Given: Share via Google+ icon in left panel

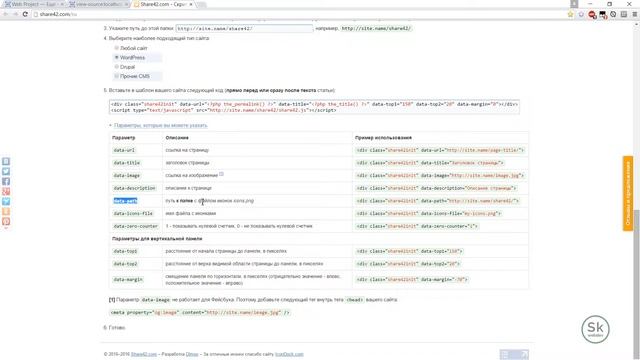Looking at the screenshot, I should coord(6,191).
